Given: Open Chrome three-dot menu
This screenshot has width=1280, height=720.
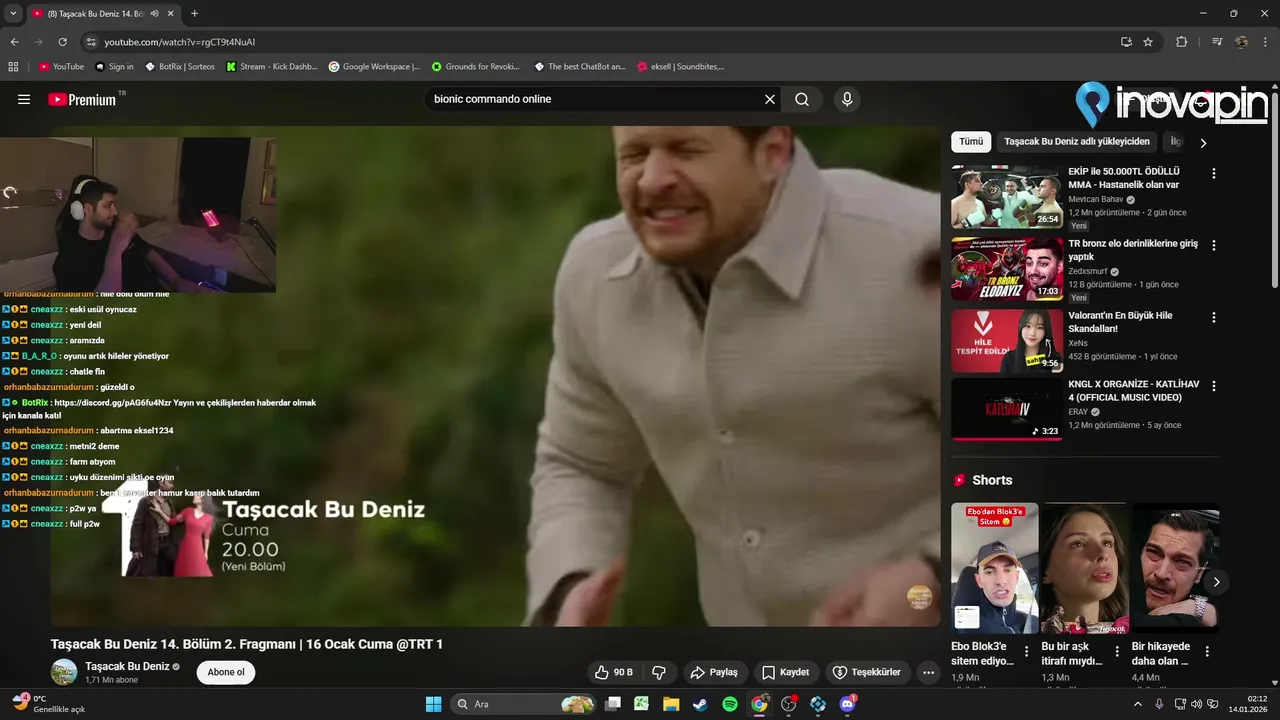Looking at the screenshot, I should tap(1265, 42).
